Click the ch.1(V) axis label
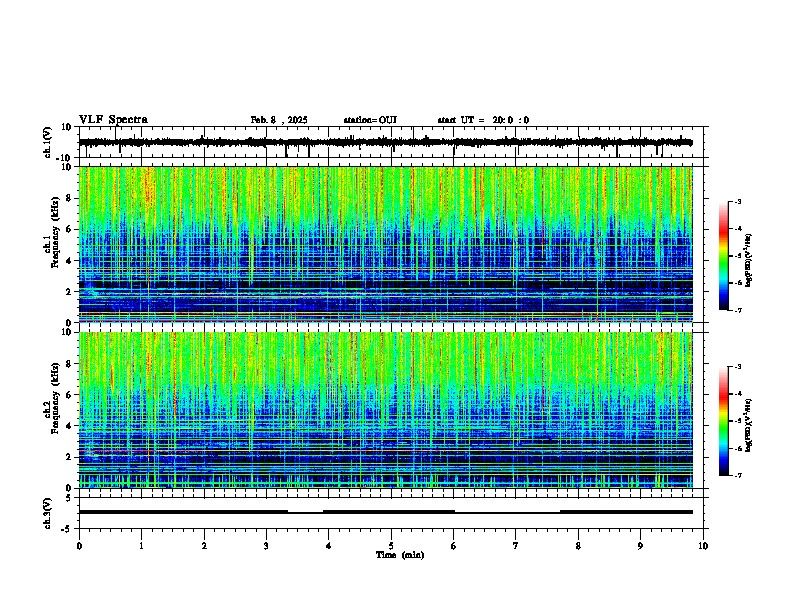 pyautogui.click(x=47, y=142)
